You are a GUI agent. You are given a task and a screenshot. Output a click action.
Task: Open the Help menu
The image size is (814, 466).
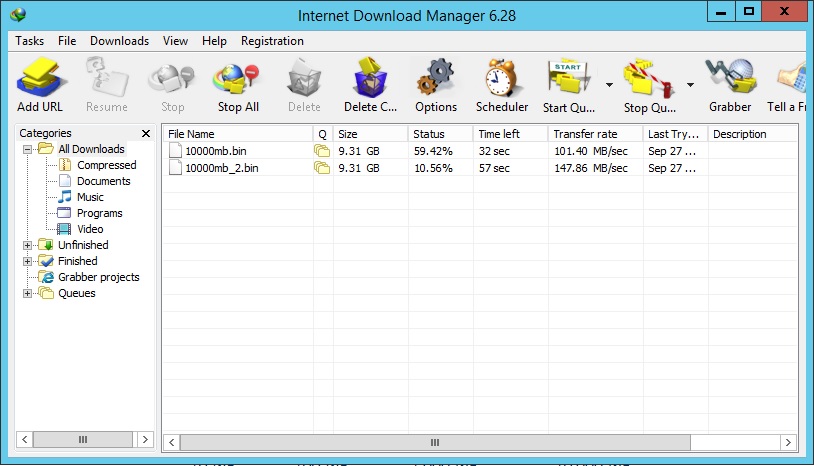tap(214, 41)
